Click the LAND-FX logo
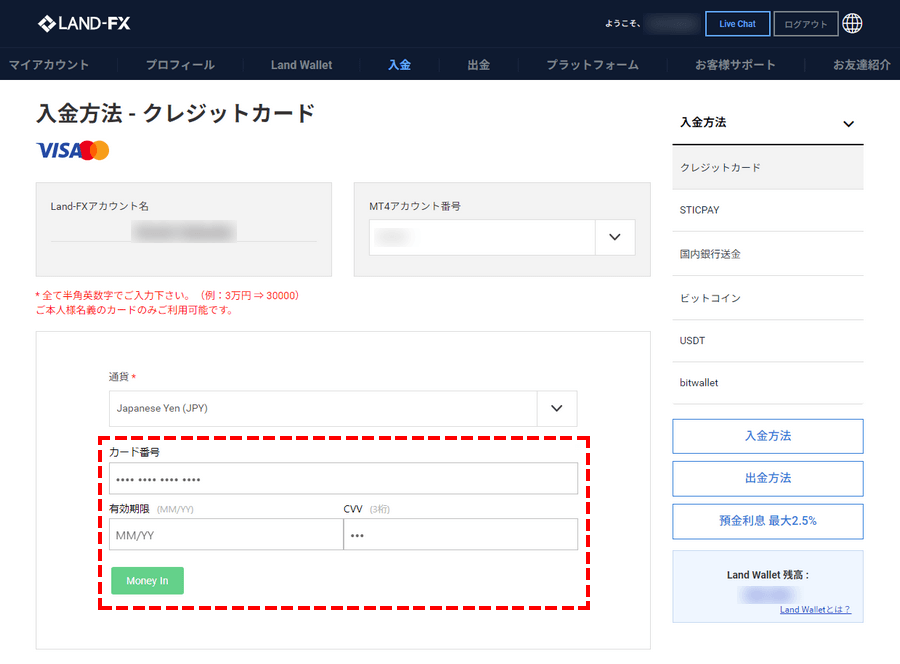Viewport: 900px width, 664px height. click(x=84, y=24)
